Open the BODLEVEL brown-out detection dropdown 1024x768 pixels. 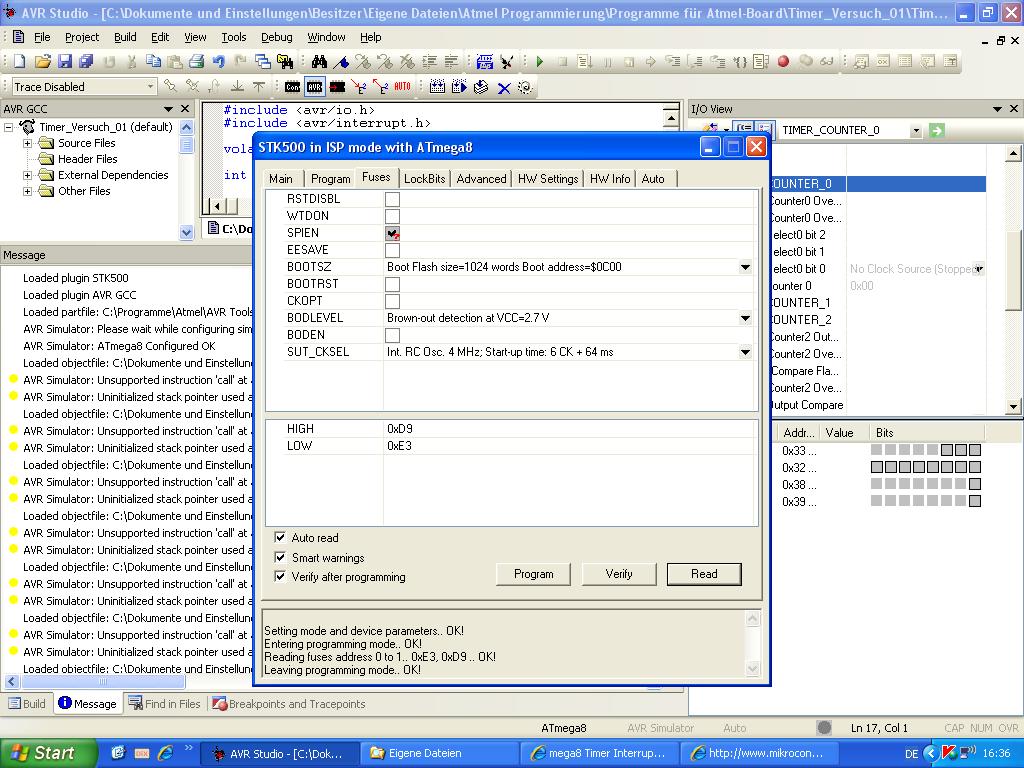pos(745,318)
